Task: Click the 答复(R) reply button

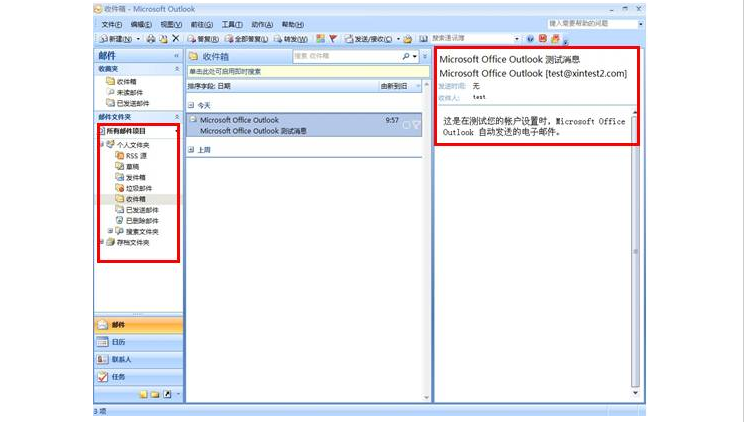Action: [203, 39]
